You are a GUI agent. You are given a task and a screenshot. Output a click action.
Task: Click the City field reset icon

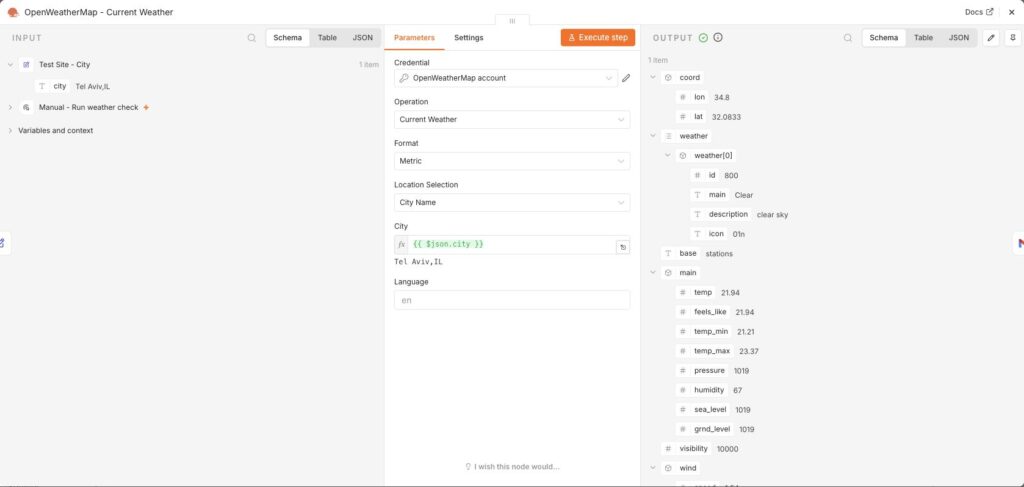click(x=623, y=247)
